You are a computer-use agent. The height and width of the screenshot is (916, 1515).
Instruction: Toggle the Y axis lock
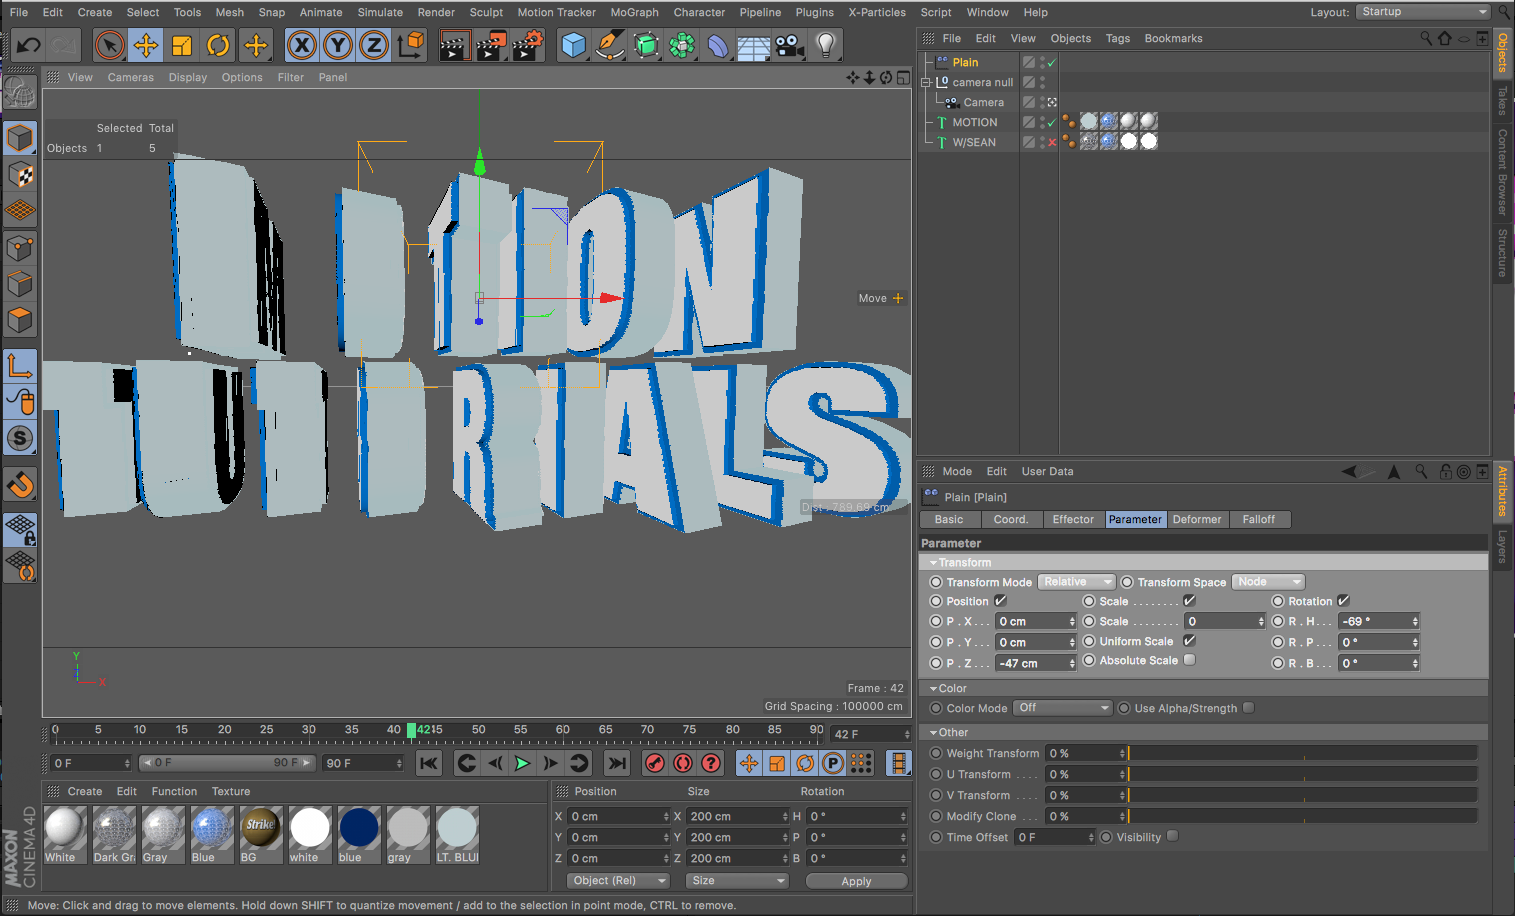point(338,45)
